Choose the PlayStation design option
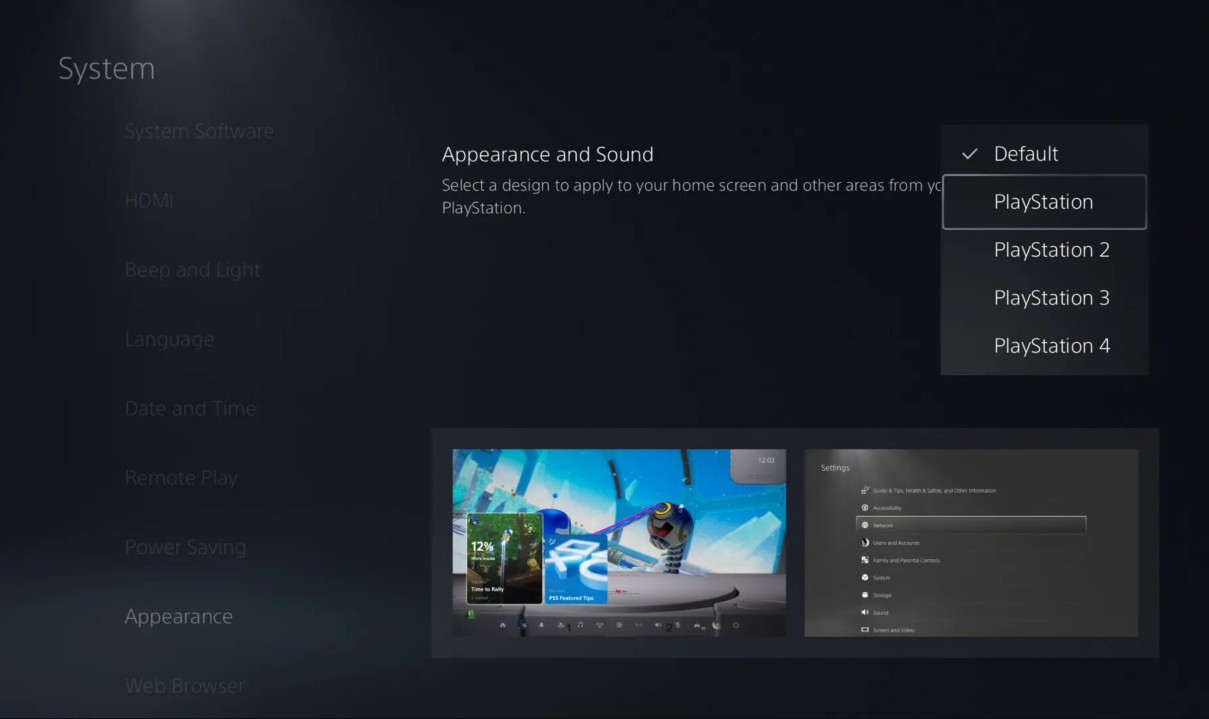This screenshot has height=719, width=1209. click(1044, 202)
